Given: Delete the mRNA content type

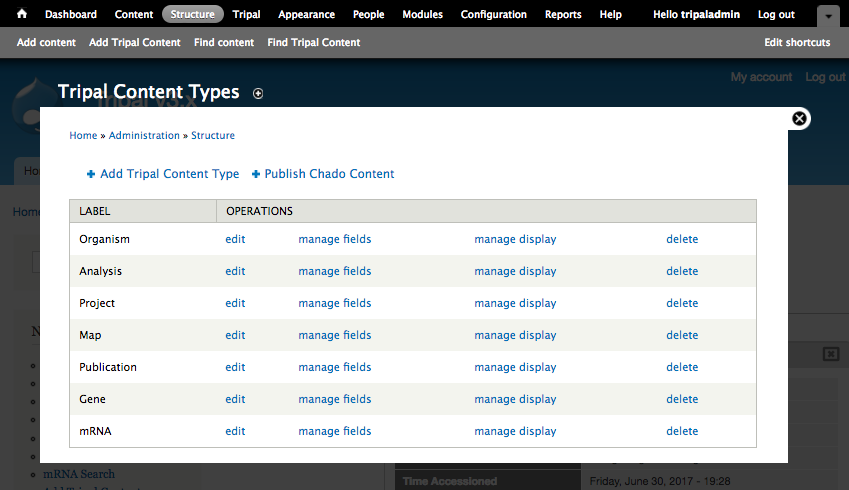Looking at the screenshot, I should coord(682,431).
